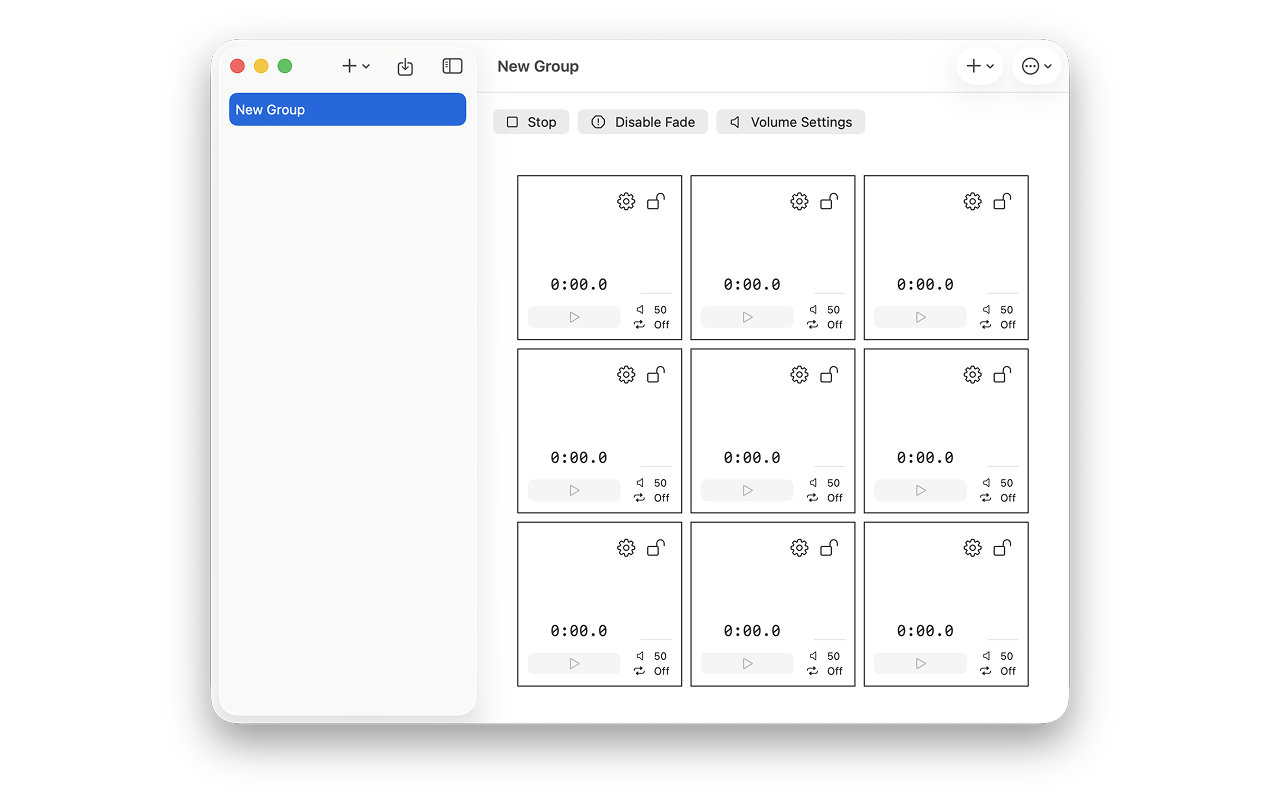The width and height of the screenshot is (1280, 800).
Task: Click speaker volume icon on first-row, third-column pad
Action: [x=986, y=310]
